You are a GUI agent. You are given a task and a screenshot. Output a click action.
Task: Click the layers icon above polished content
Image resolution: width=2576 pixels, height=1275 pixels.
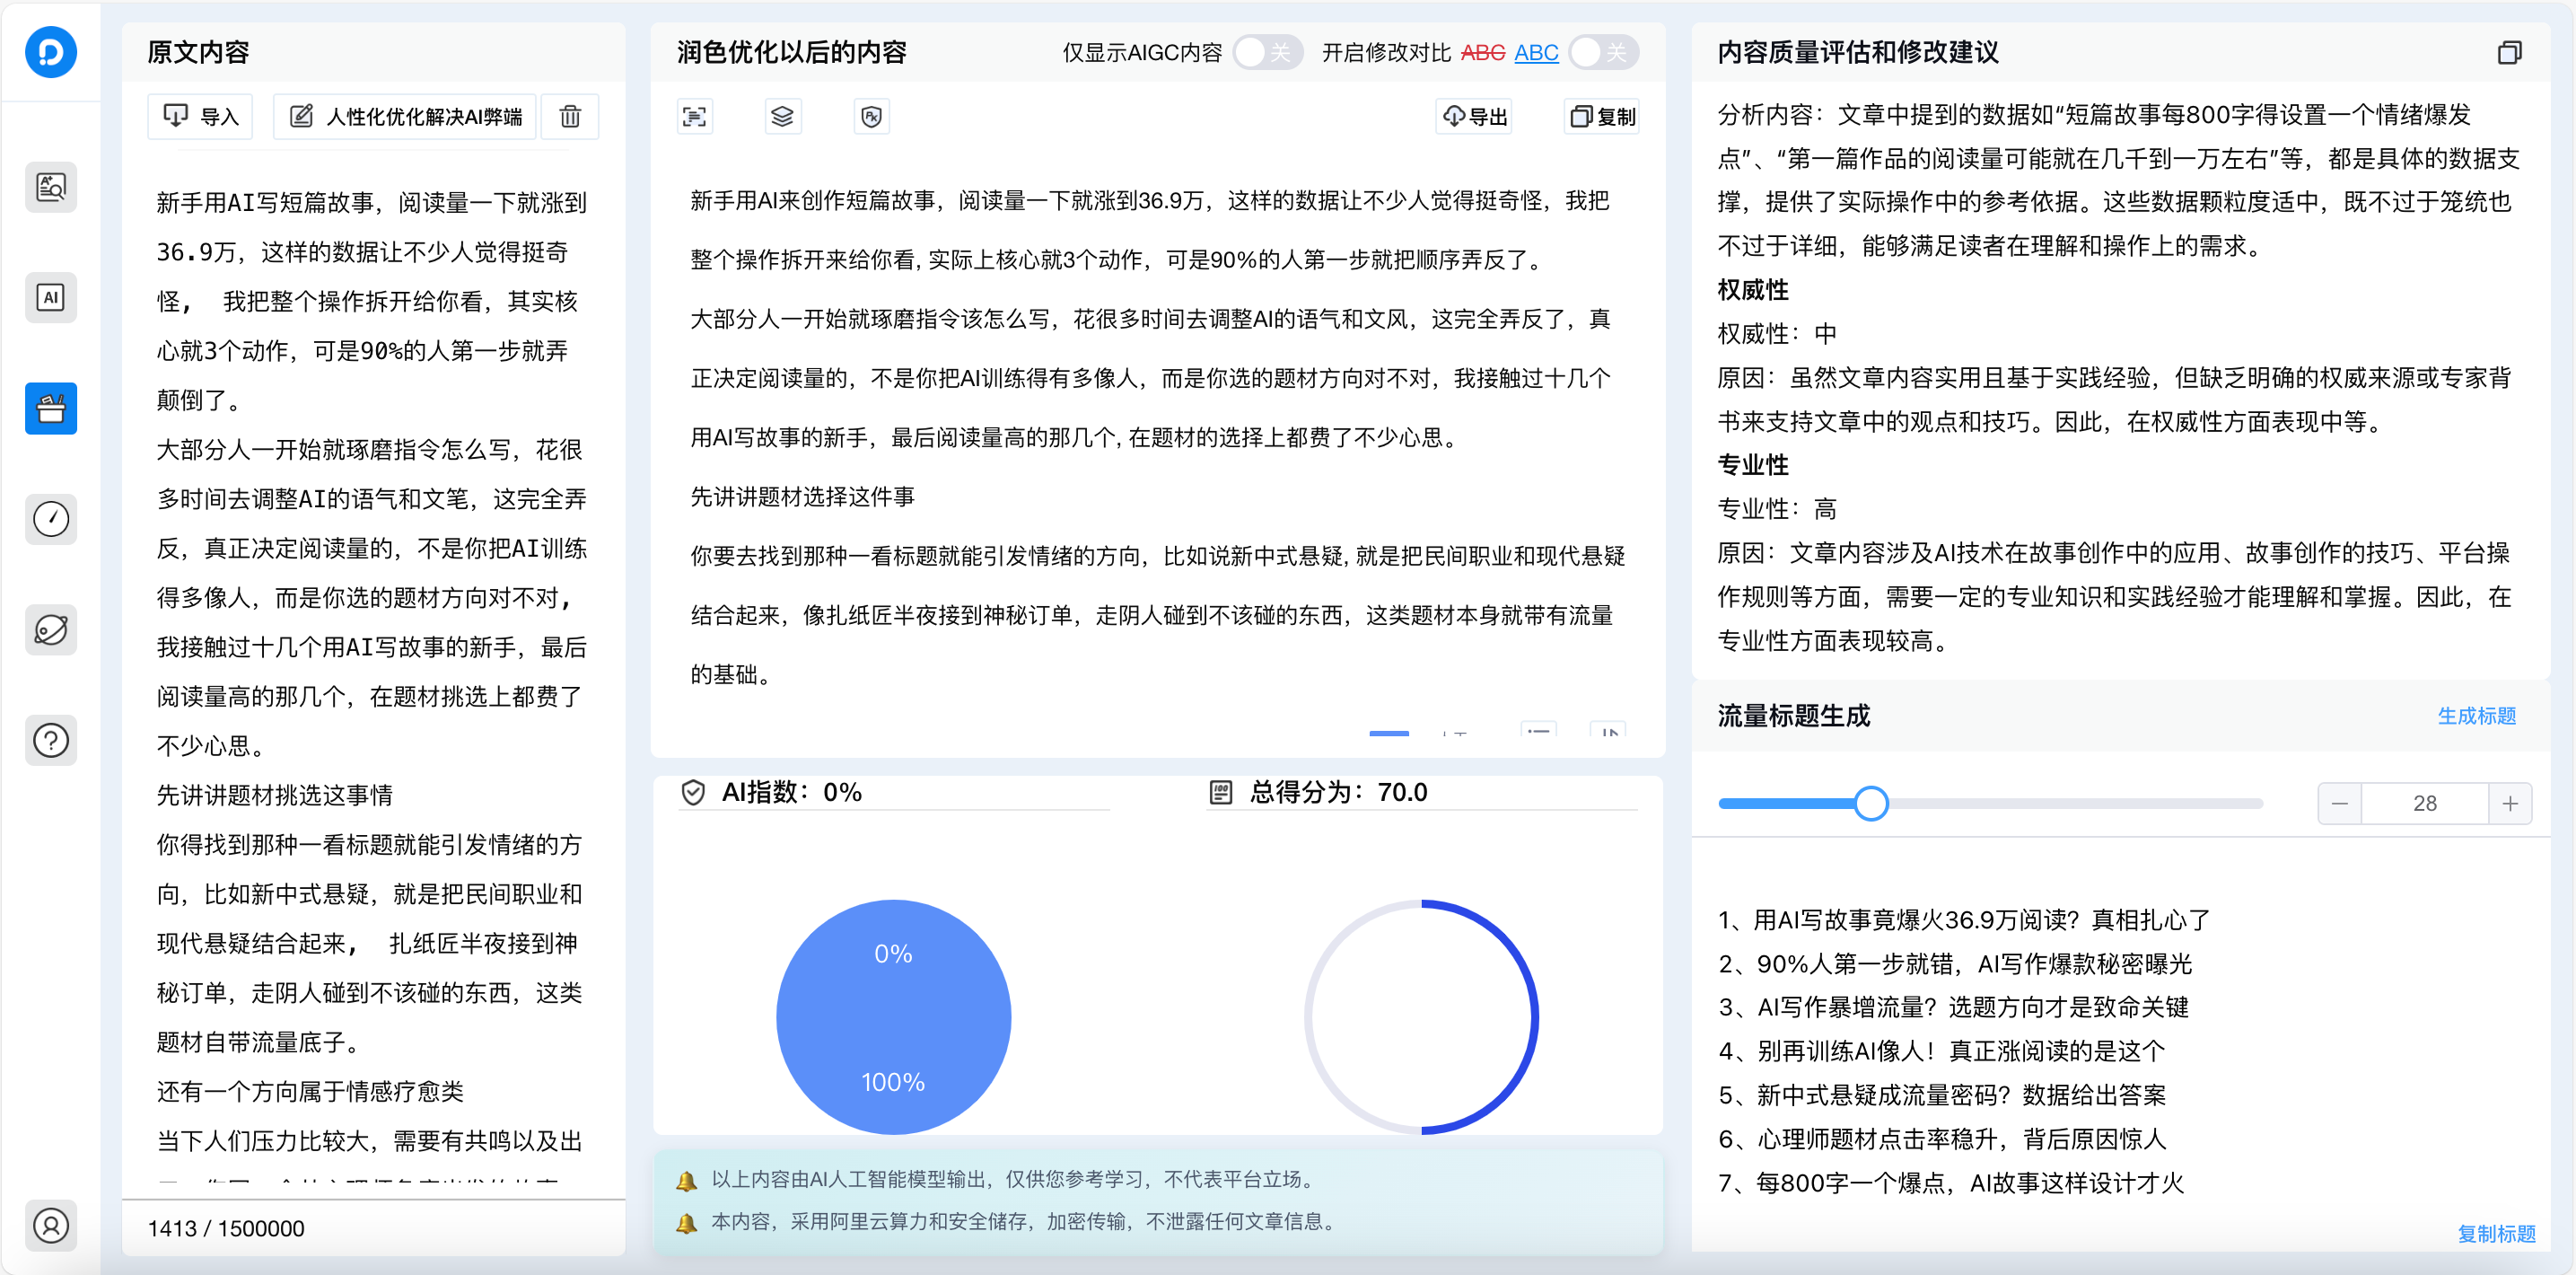click(782, 116)
